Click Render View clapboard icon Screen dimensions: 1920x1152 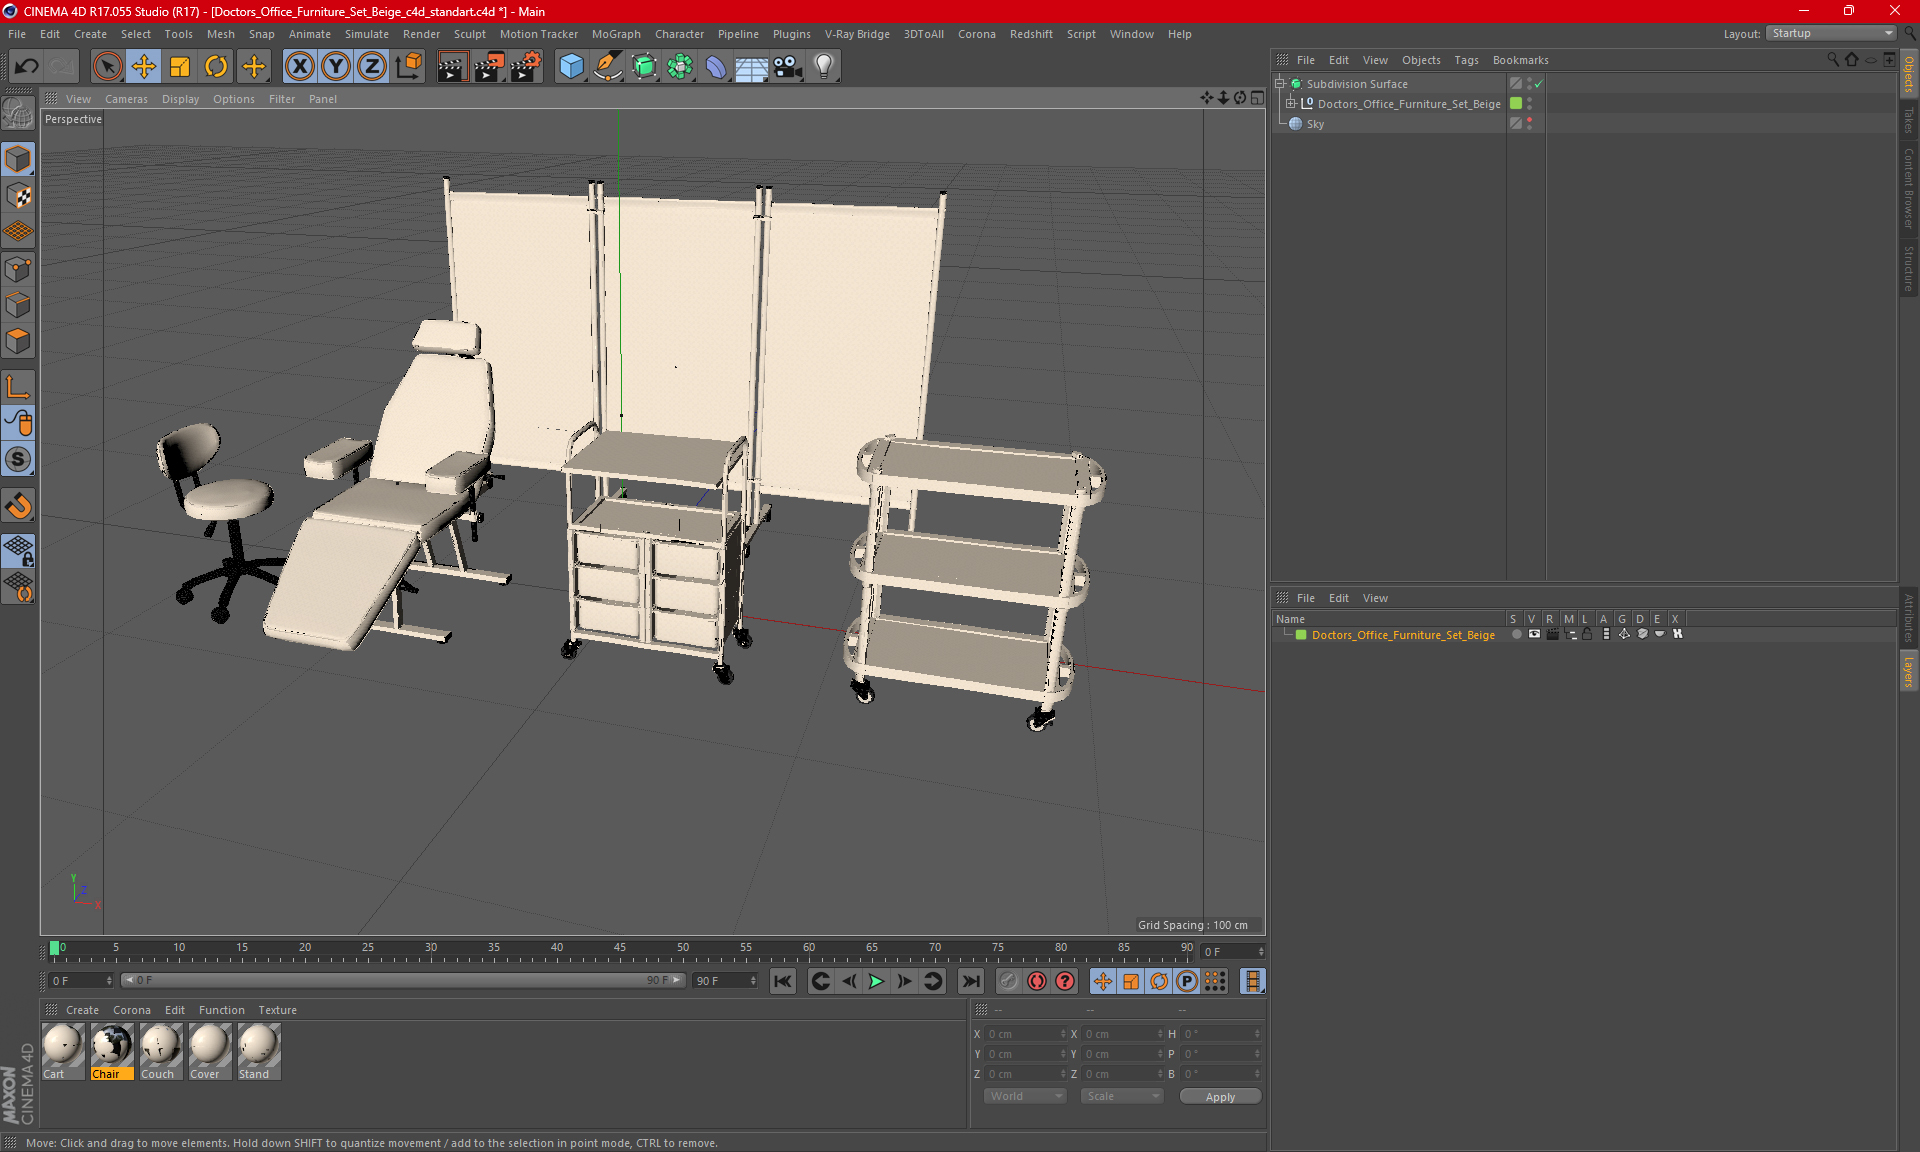pos(452,66)
